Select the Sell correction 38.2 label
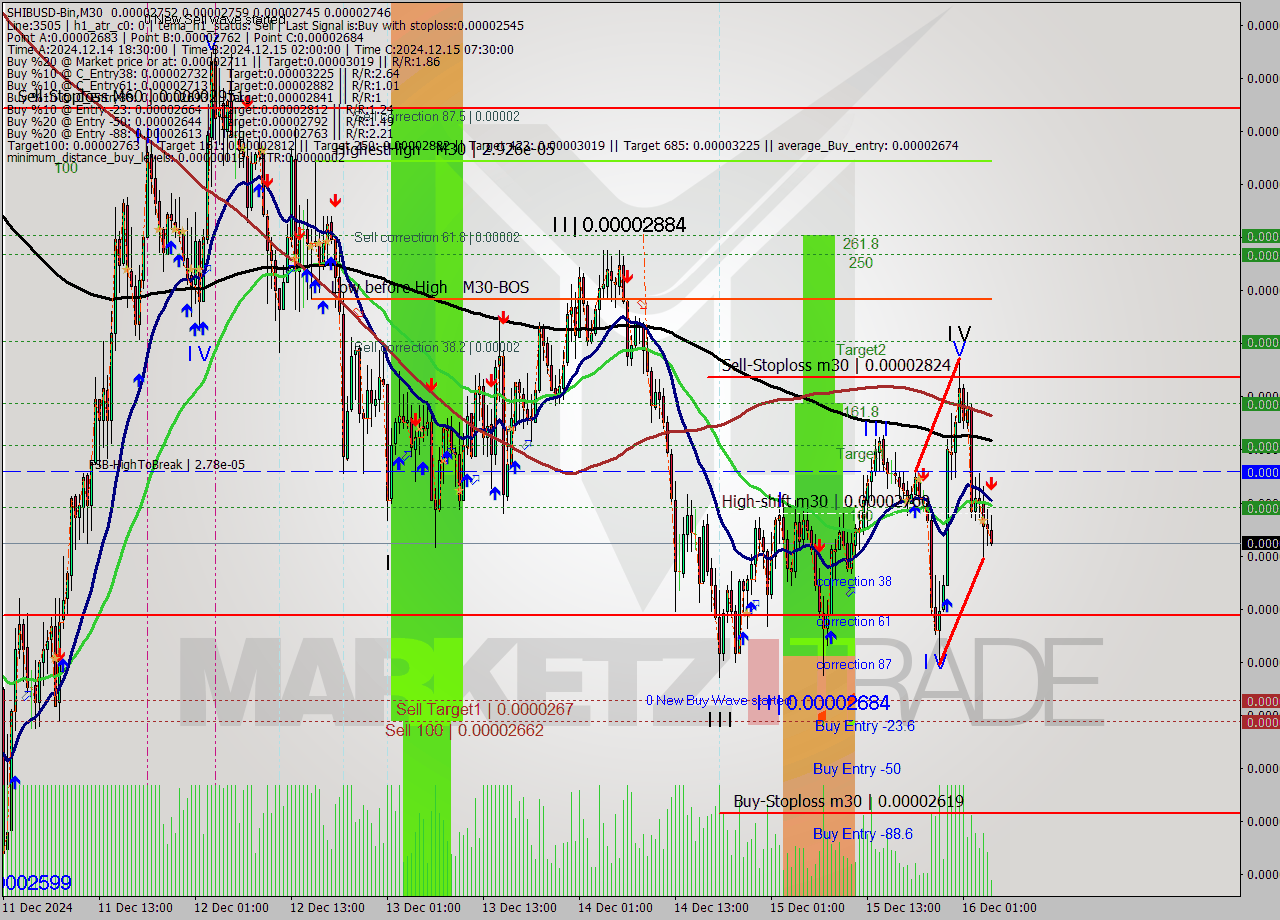 point(437,347)
